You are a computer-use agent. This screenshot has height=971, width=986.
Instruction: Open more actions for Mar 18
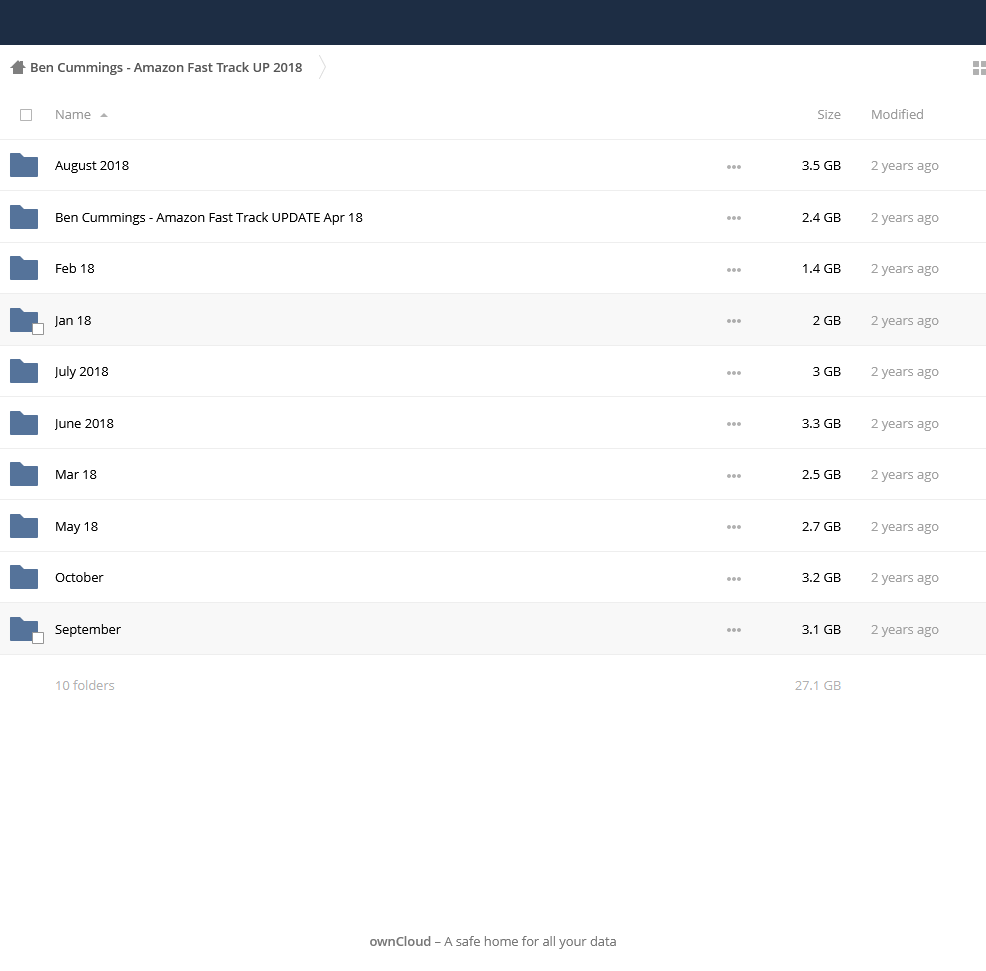733,476
